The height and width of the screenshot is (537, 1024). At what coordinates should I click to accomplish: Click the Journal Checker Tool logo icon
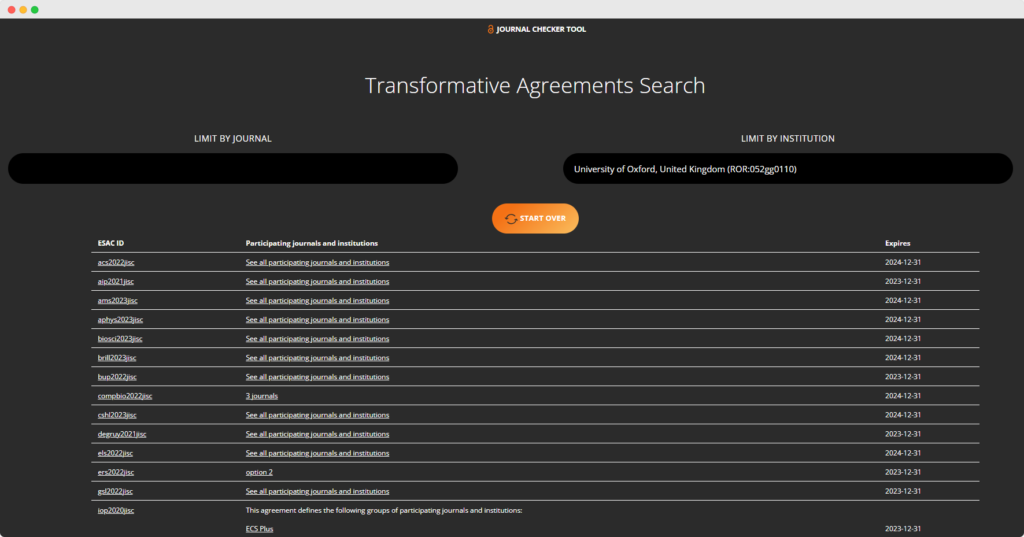point(490,29)
